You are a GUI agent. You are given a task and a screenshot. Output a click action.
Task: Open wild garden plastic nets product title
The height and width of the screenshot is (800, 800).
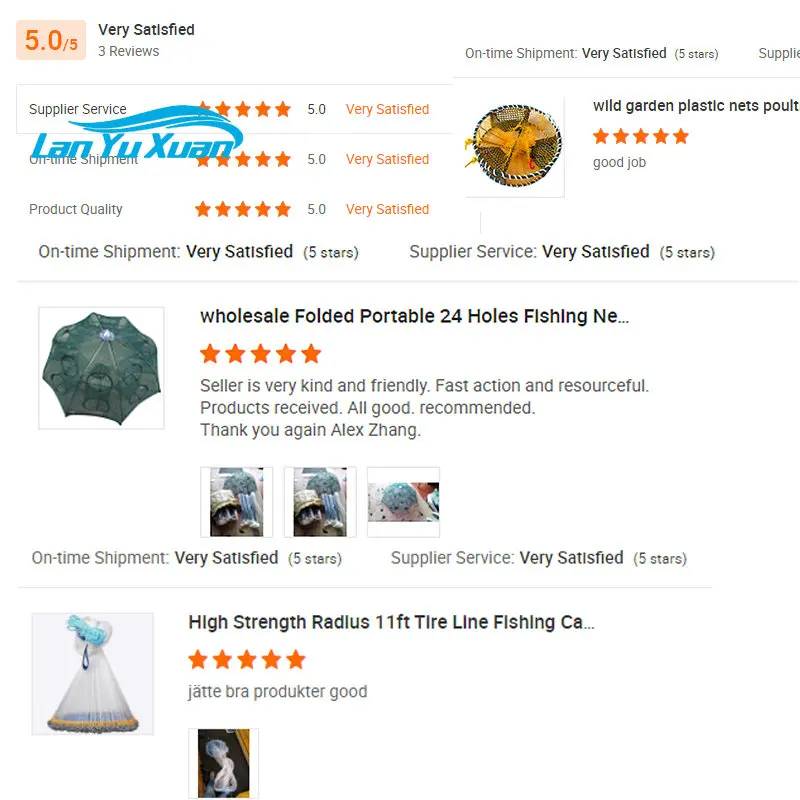pyautogui.click(x=696, y=106)
